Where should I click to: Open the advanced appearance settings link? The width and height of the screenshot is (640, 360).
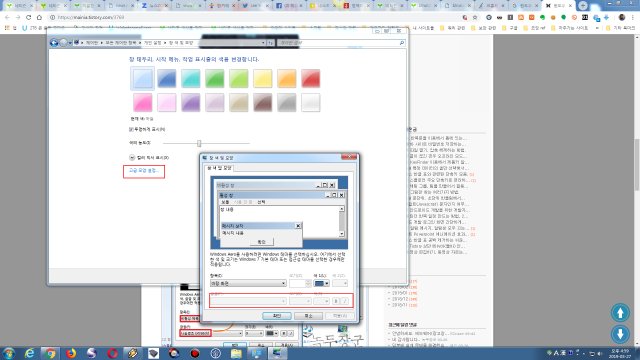[144, 171]
